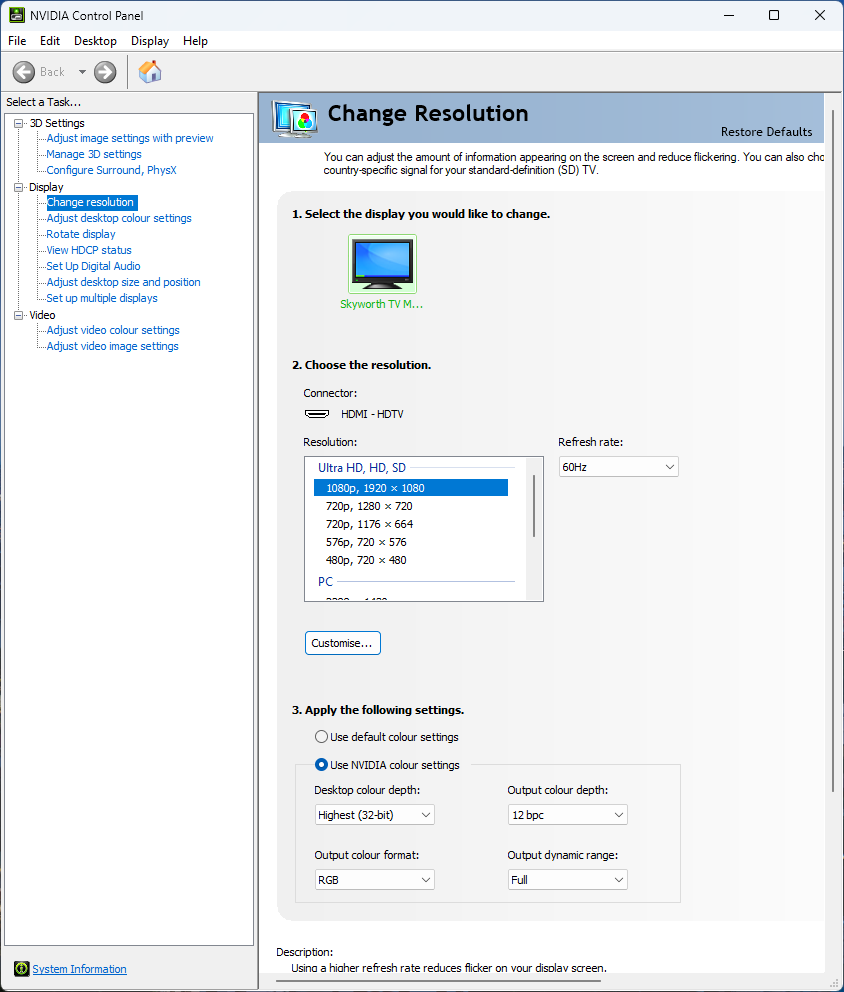
Task: Open Desktop colour depth dropdown
Action: pos(375,815)
